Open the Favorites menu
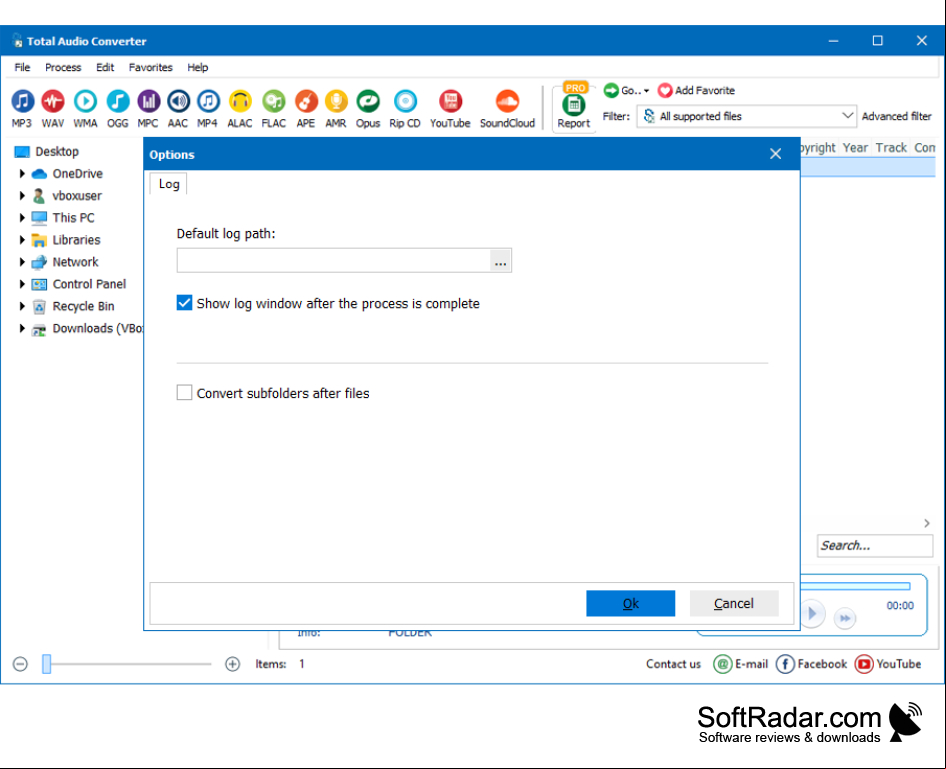The width and height of the screenshot is (946, 769). click(151, 68)
